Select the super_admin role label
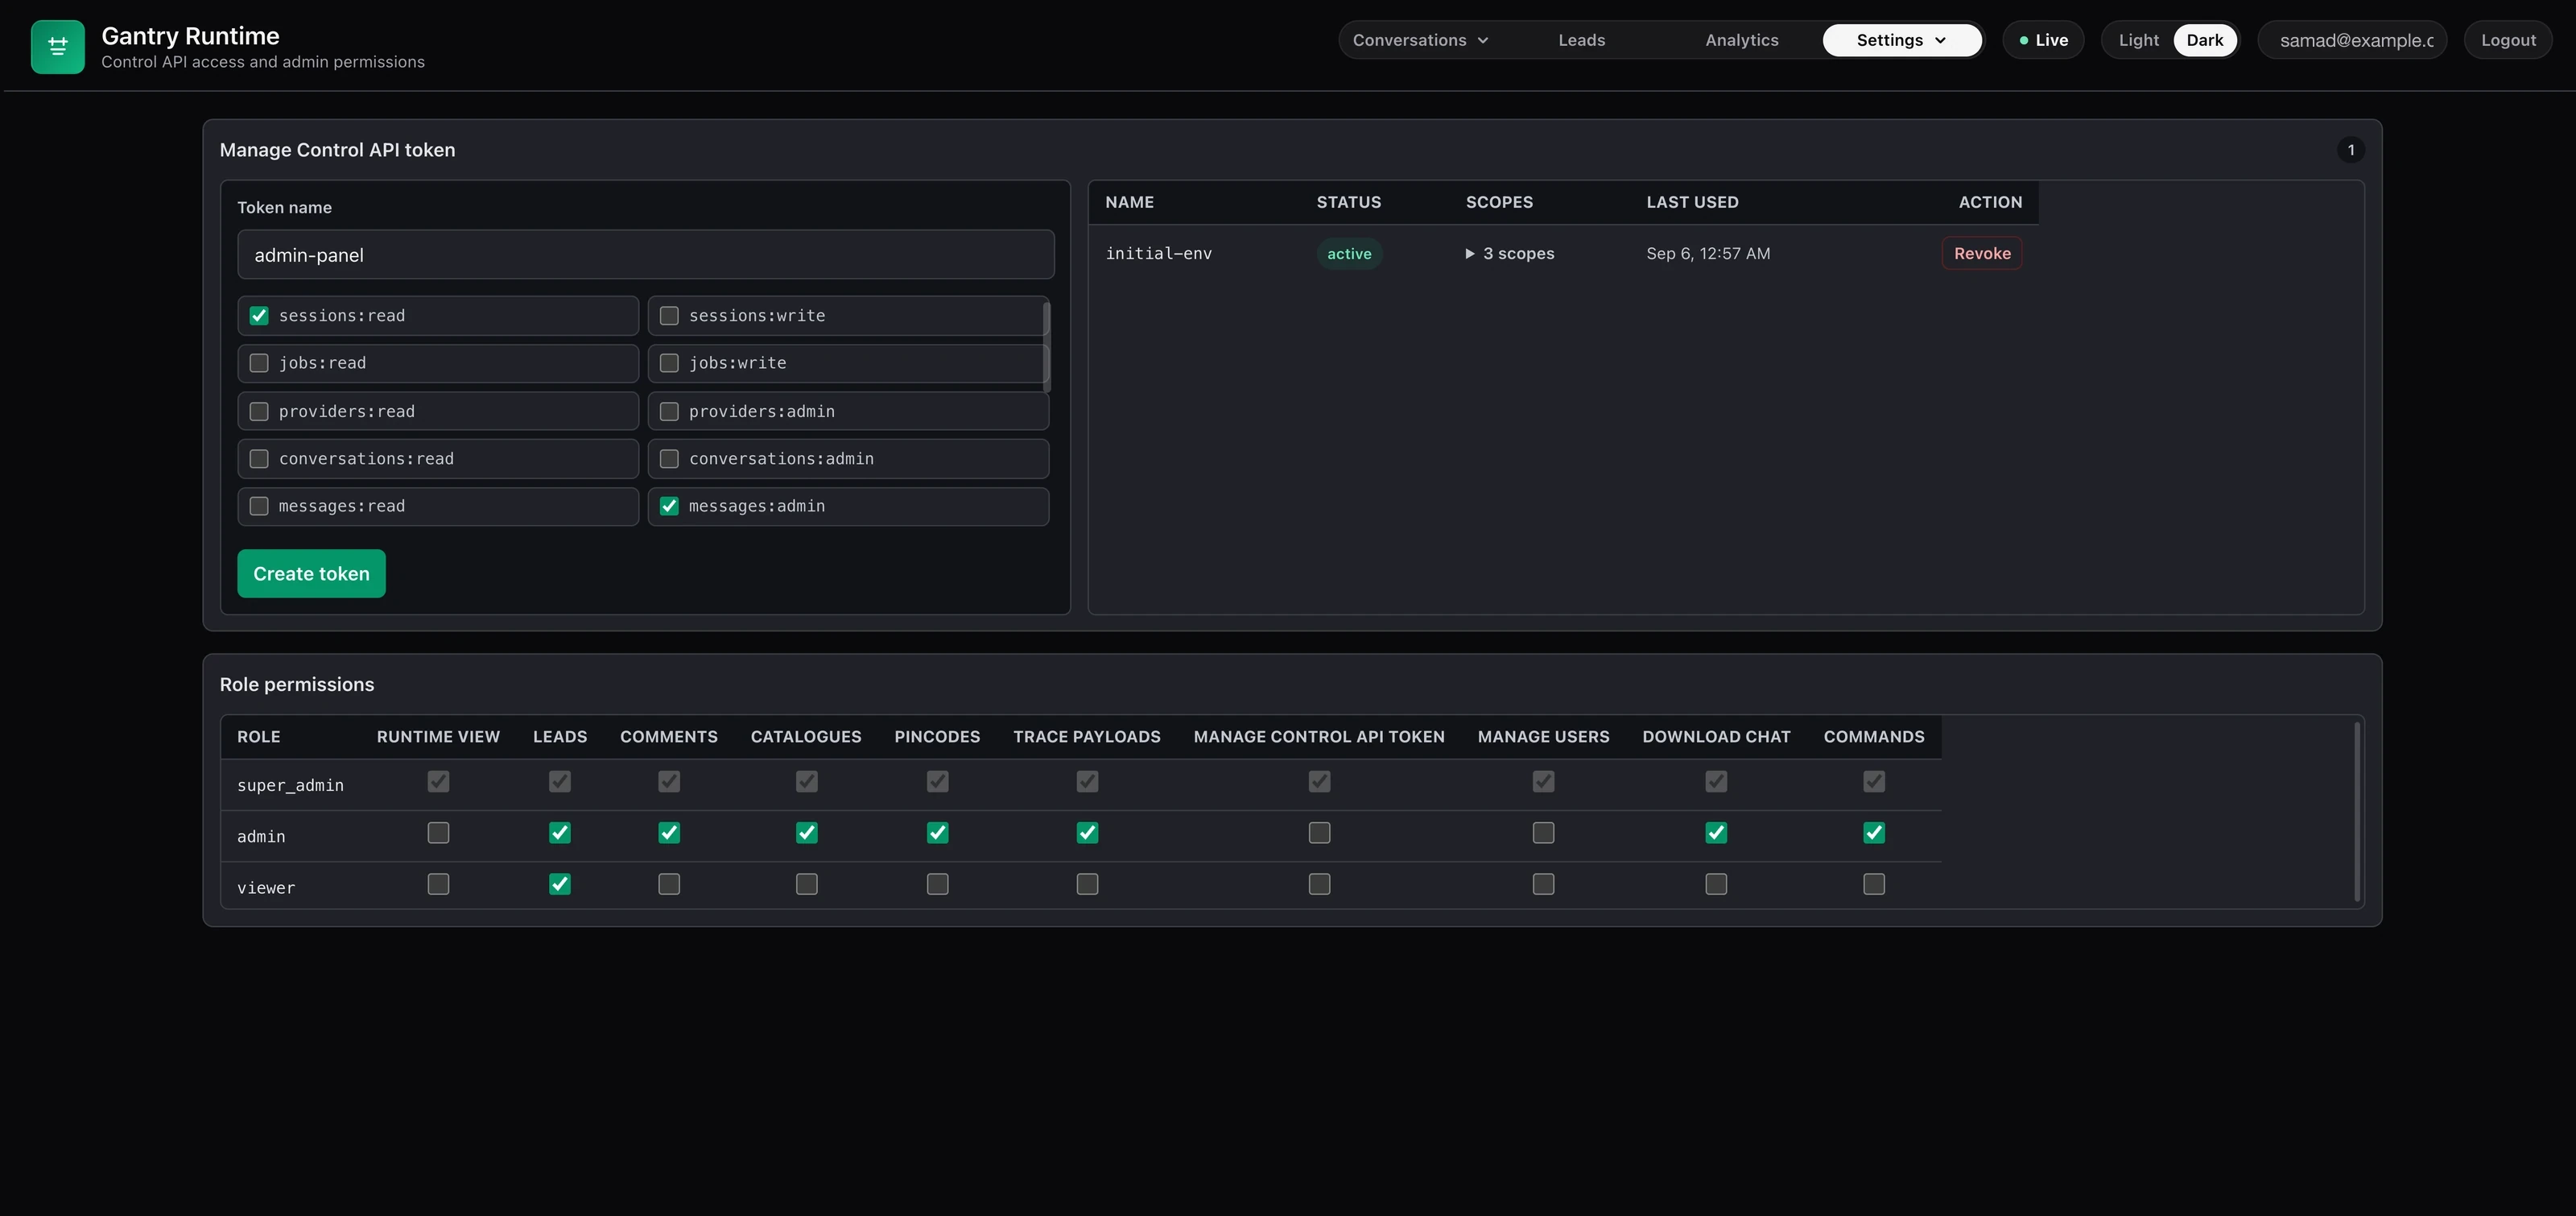 290,786
